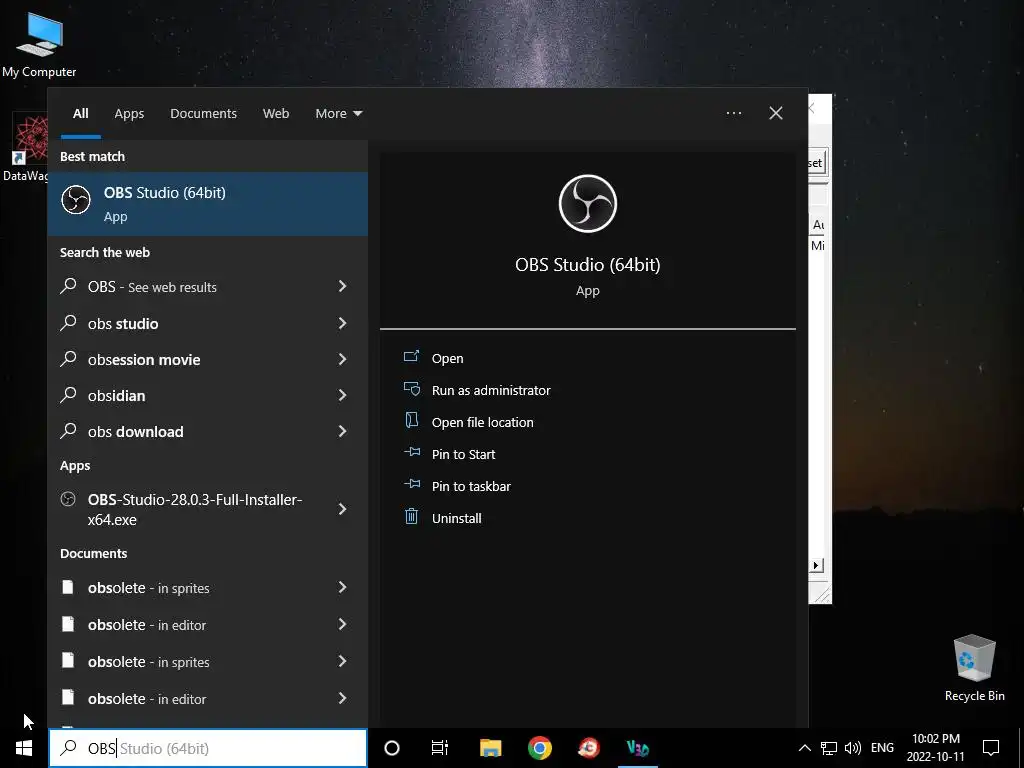Click the volume speaker icon in system tray
Screen dimensions: 1024x768
853,748
